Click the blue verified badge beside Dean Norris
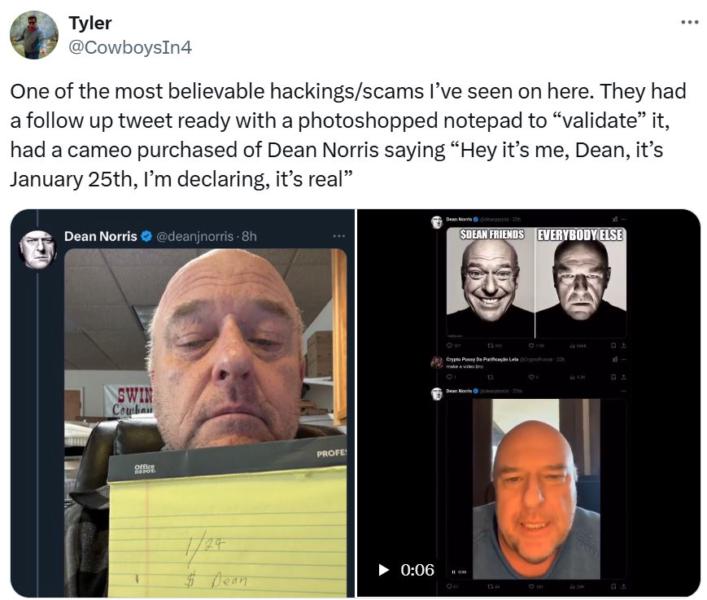Viewport: 707px width, 600px height. (x=146, y=236)
